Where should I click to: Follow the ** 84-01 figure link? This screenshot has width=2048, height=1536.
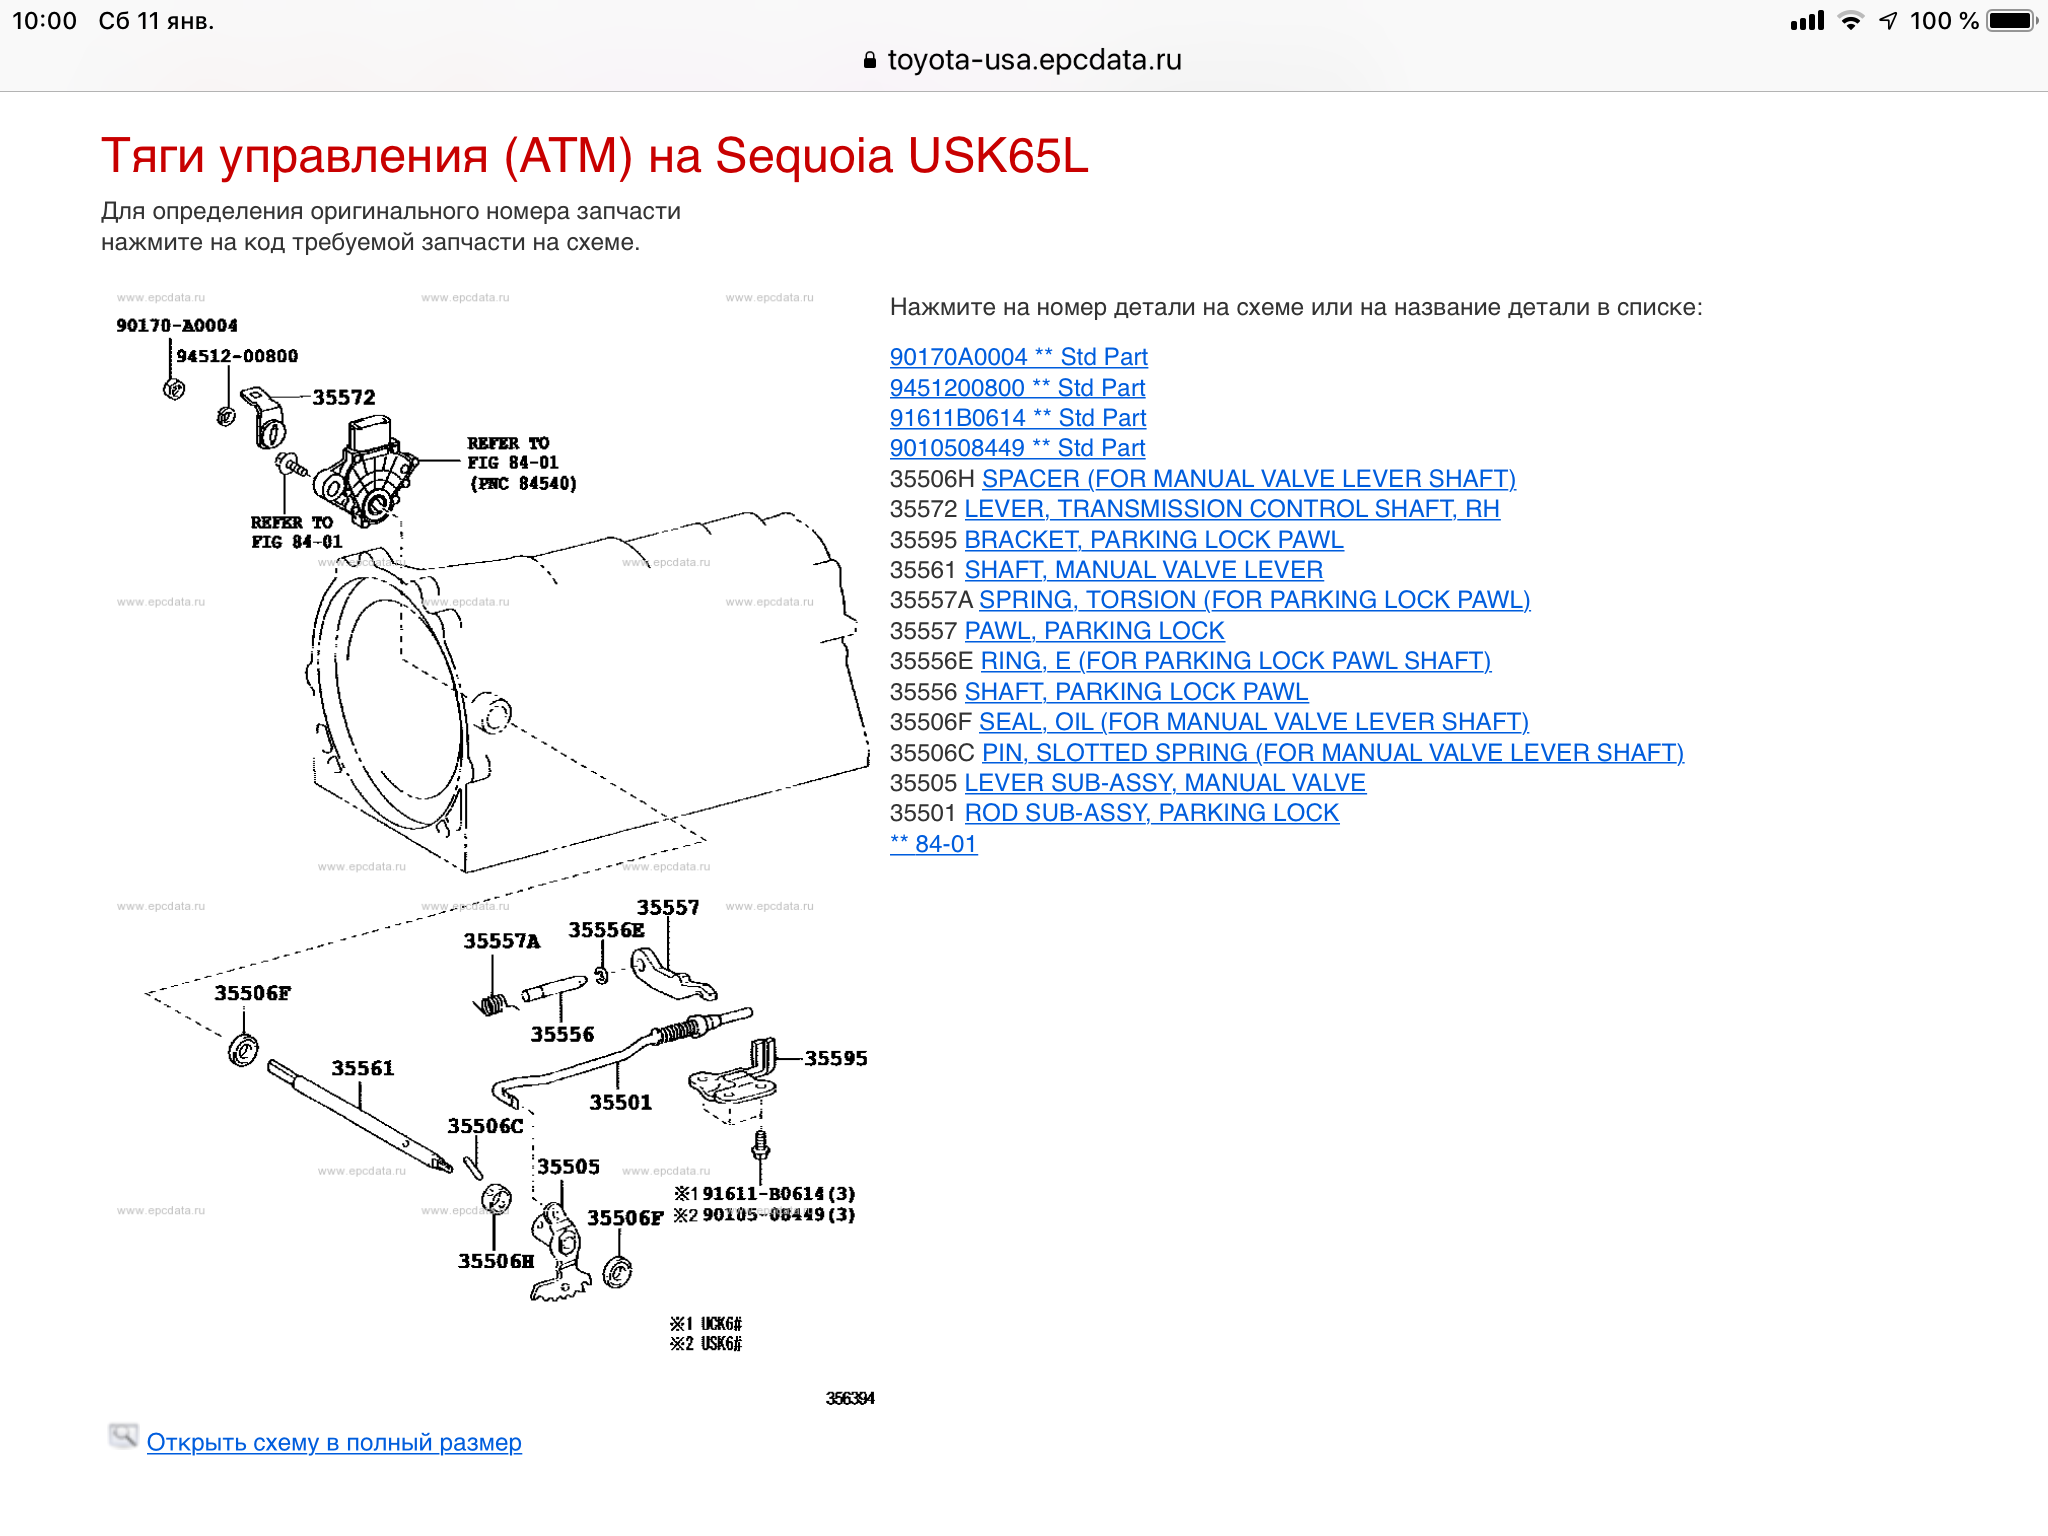pos(933,844)
